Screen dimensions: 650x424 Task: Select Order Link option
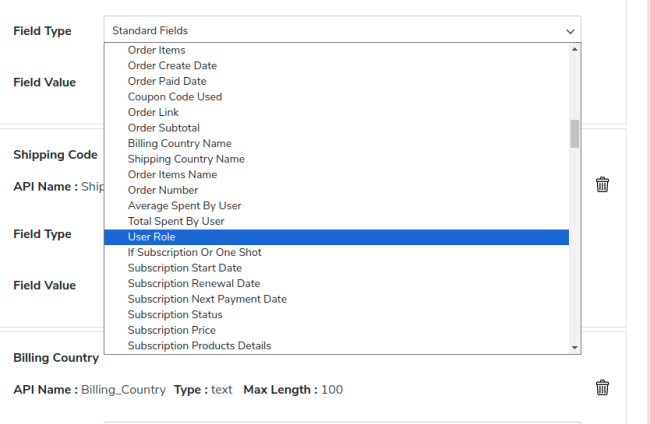(153, 112)
